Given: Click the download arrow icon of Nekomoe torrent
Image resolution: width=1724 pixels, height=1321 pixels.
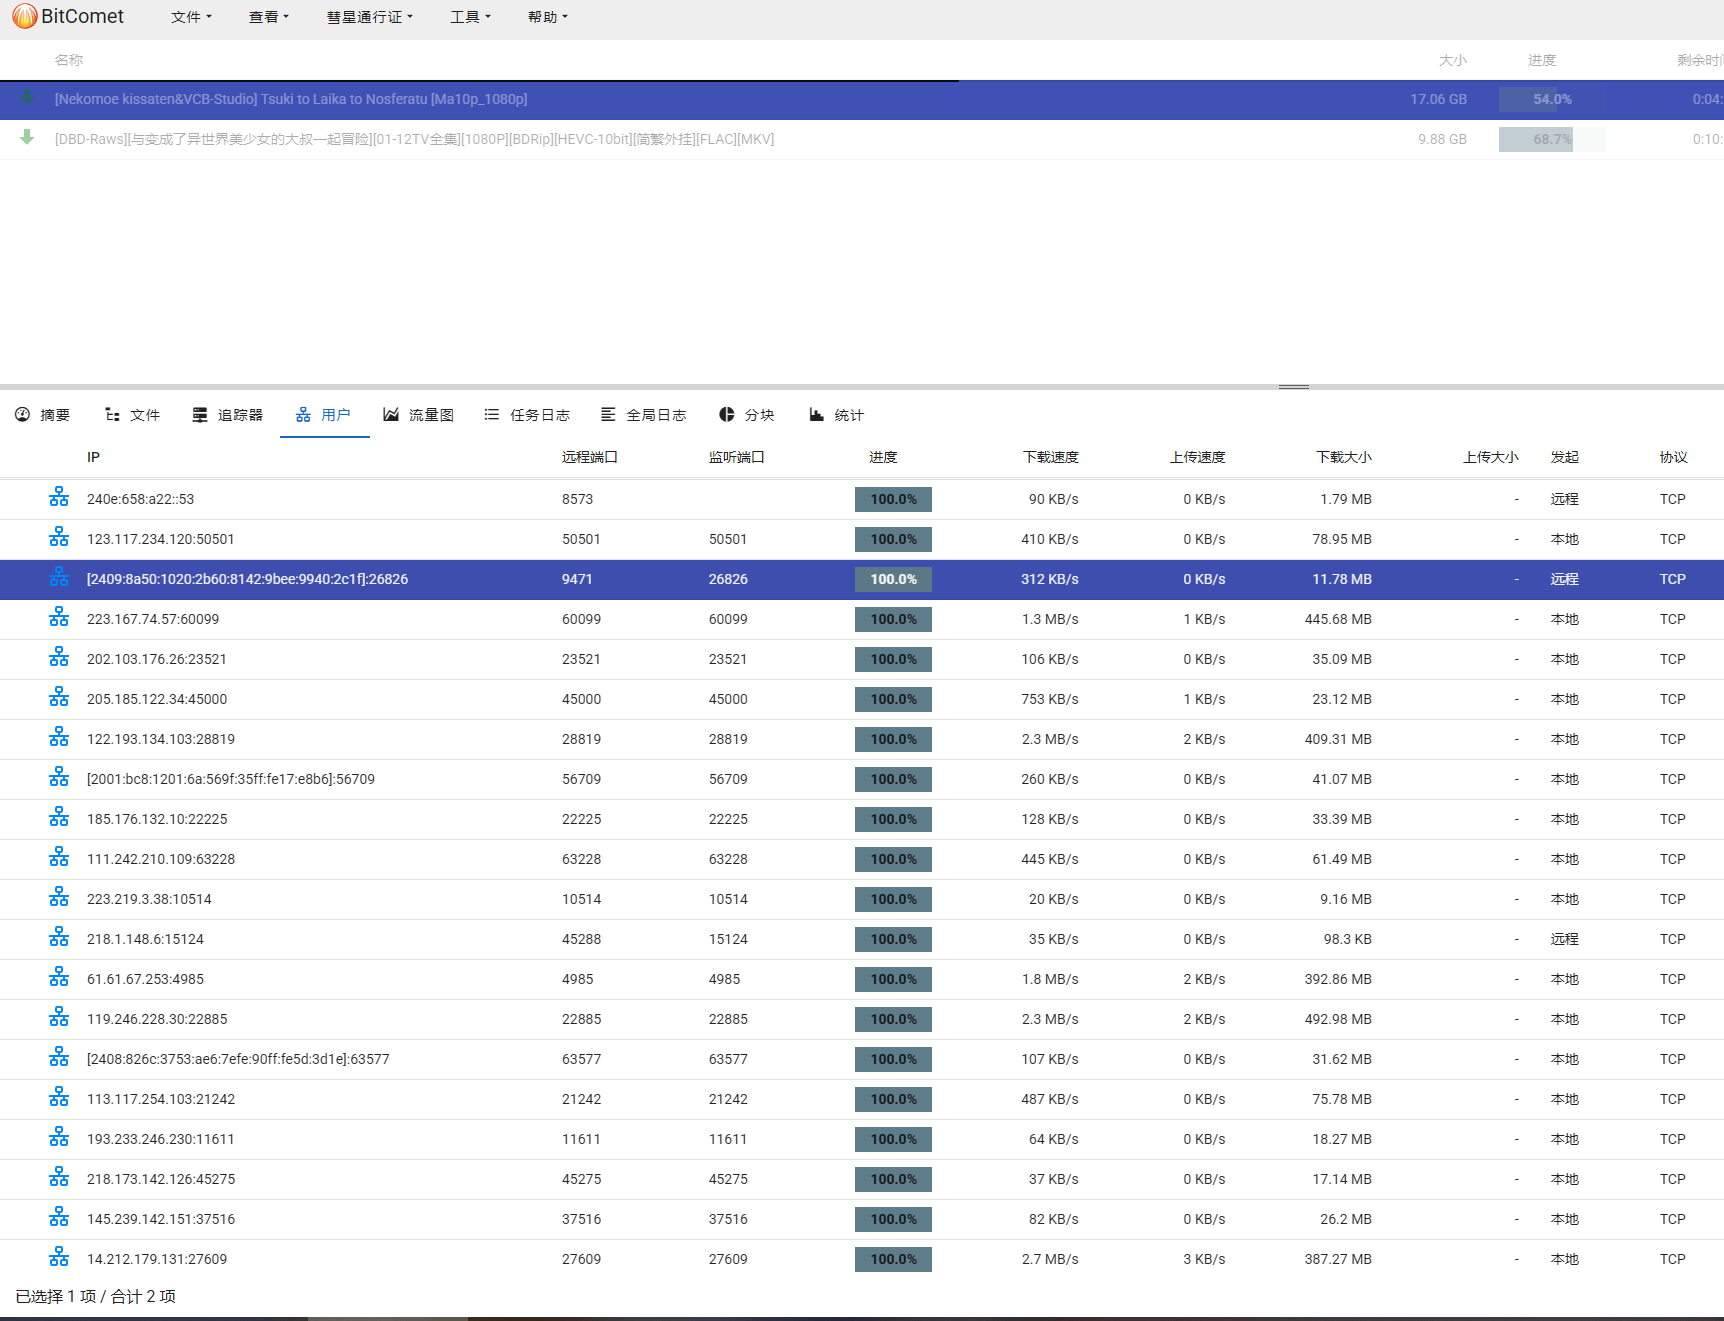Looking at the screenshot, I should click(x=27, y=98).
